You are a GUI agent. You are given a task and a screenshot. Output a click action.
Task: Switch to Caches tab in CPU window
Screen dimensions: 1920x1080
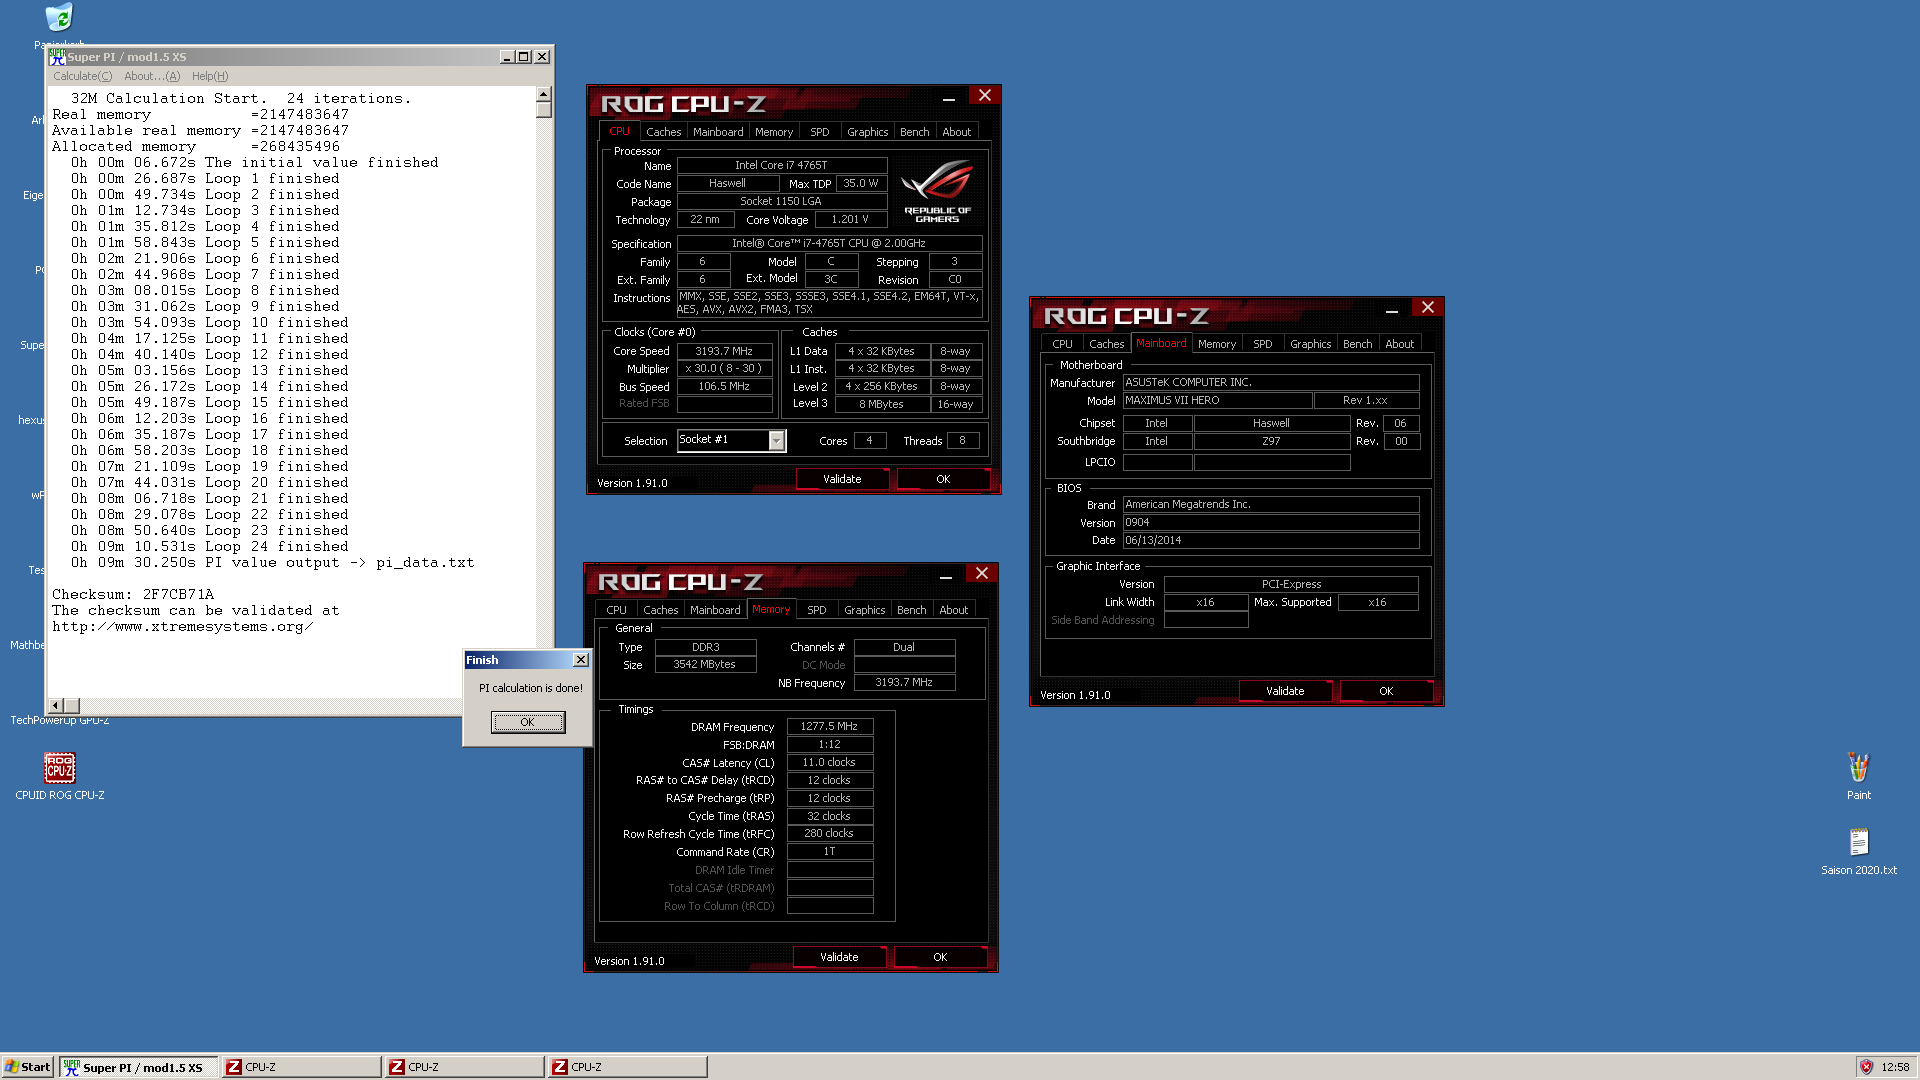[x=663, y=132]
